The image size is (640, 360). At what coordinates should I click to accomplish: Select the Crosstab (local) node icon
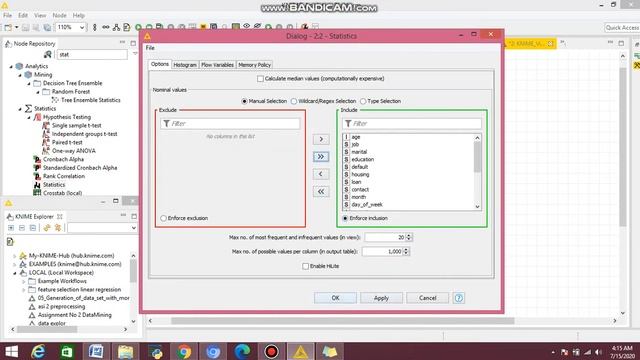tap(37, 193)
